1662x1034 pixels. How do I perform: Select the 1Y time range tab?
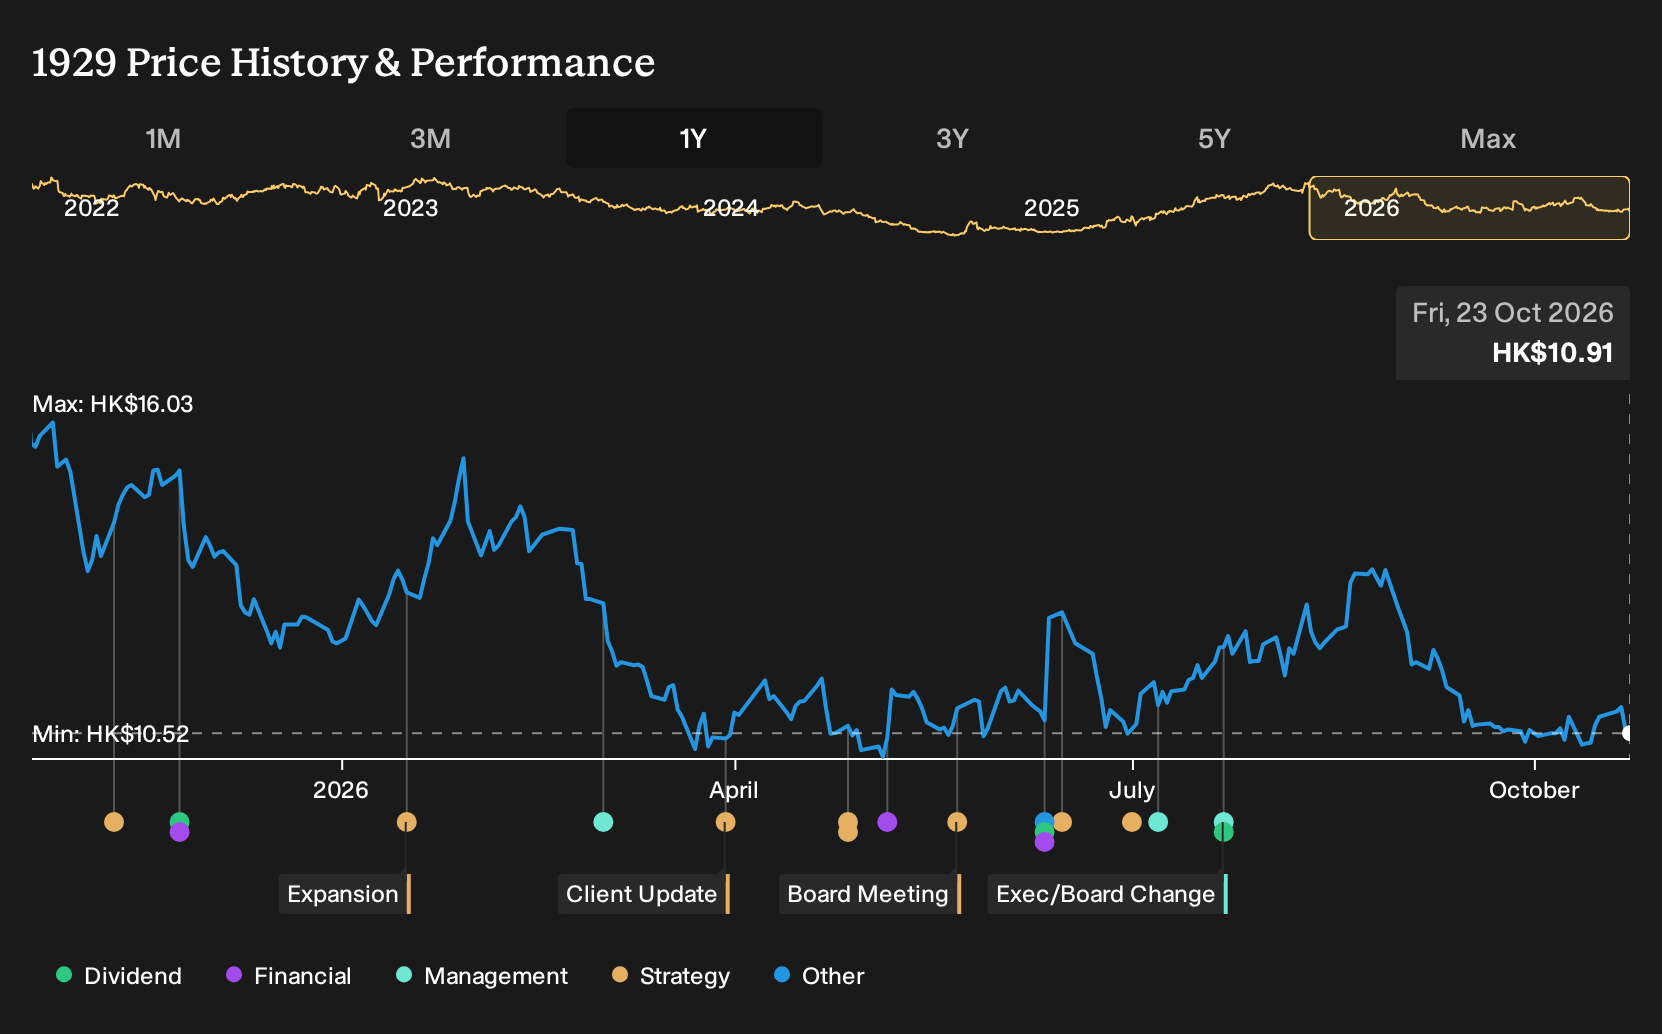pyautogui.click(x=694, y=138)
